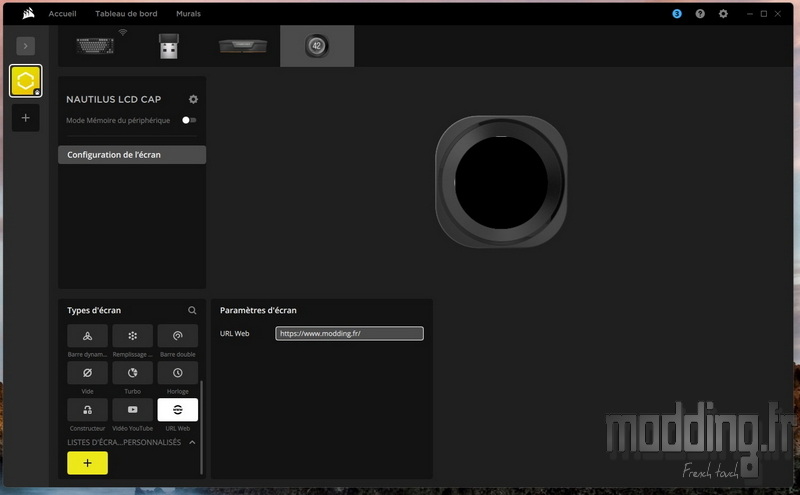The image size is (800, 495).
Task: Open Nautilus LCD Cap device settings gear
Action: tap(193, 100)
